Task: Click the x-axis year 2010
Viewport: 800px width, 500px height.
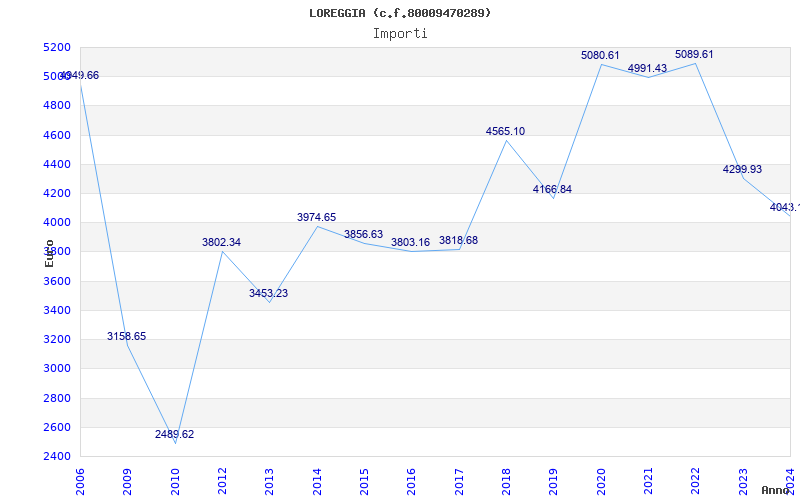Action: point(175,482)
